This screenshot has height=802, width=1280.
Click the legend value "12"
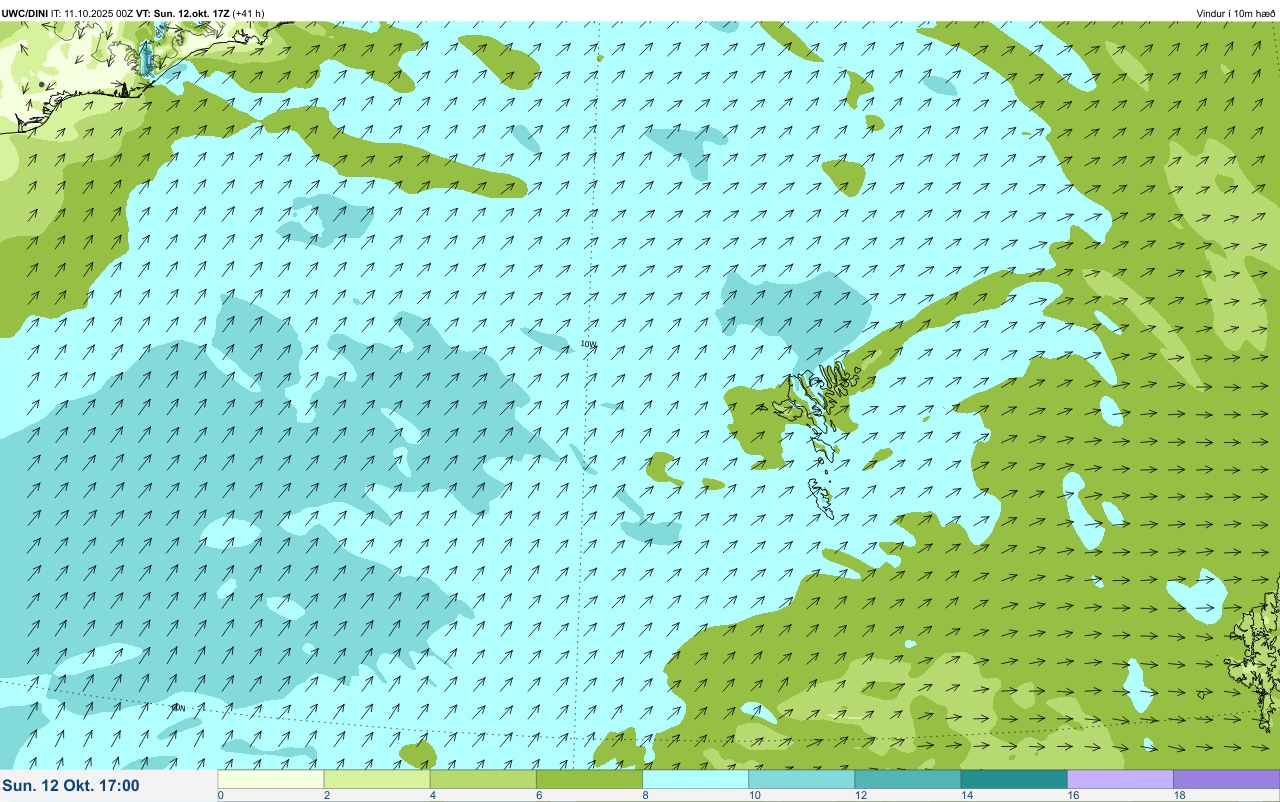(860, 795)
